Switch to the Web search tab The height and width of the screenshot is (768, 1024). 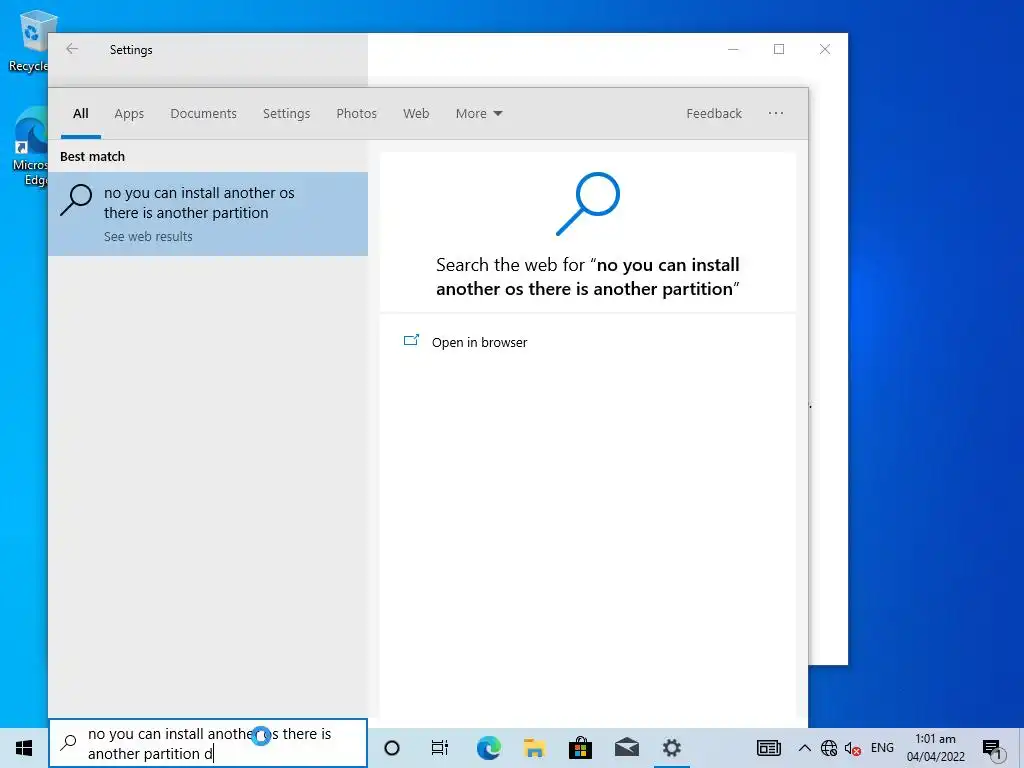pos(416,114)
